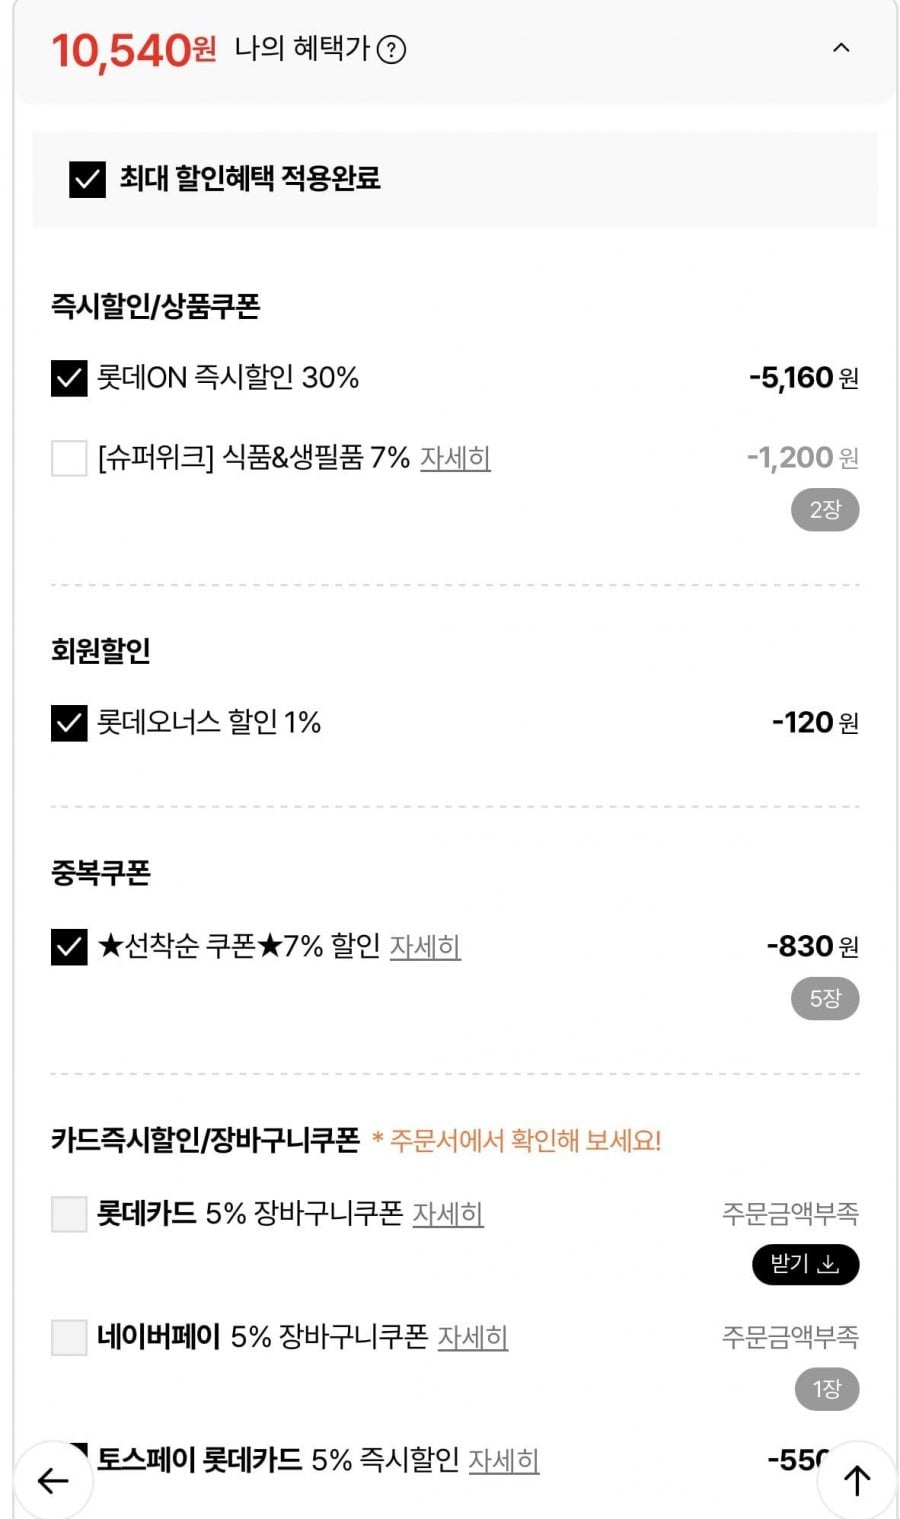Toggle the 선착순 쿠폰 7% 할인 checkbox
This screenshot has height=1519, width=900.
[69, 946]
